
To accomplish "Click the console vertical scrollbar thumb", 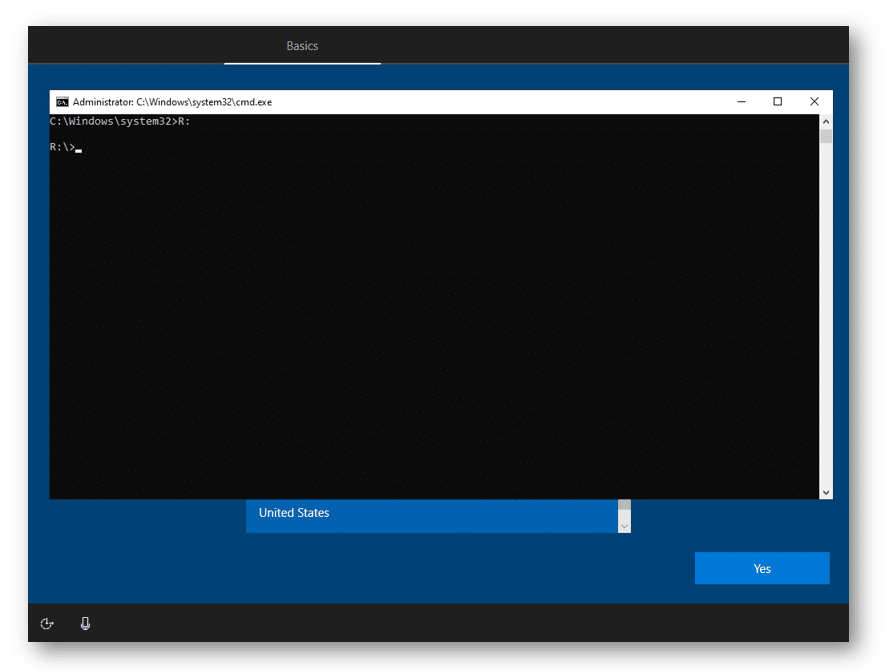I will point(826,136).
